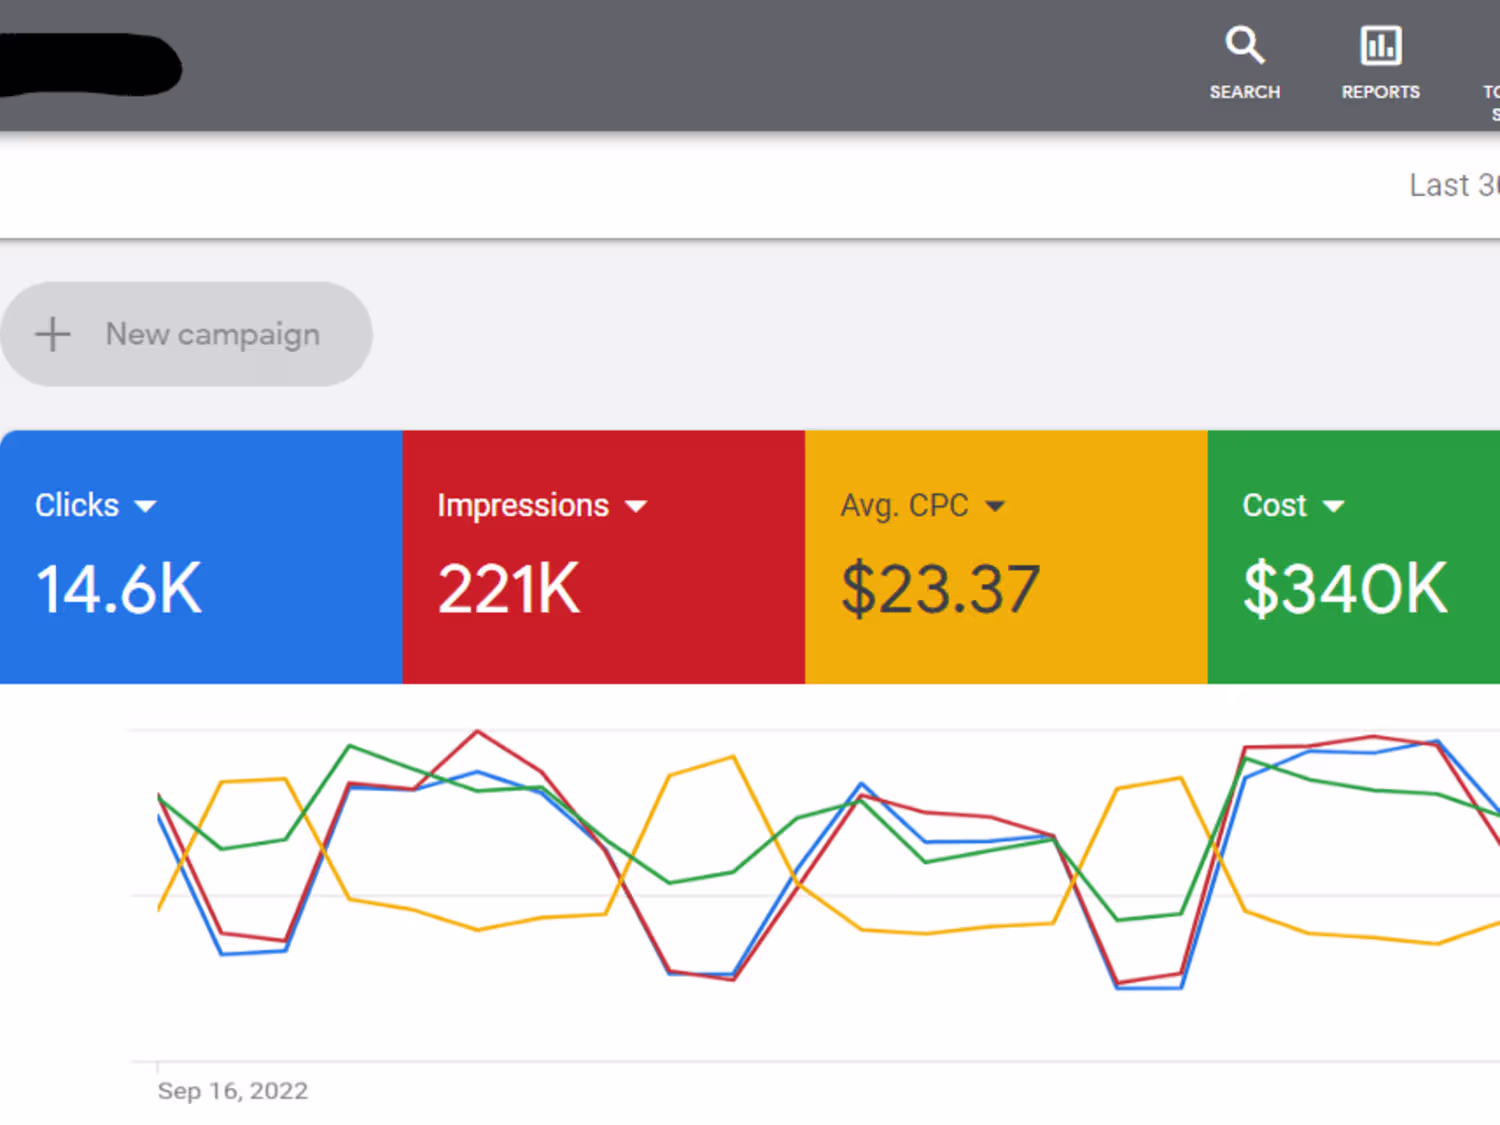Click the Sep 16, 2022 axis label

[x=233, y=1091]
